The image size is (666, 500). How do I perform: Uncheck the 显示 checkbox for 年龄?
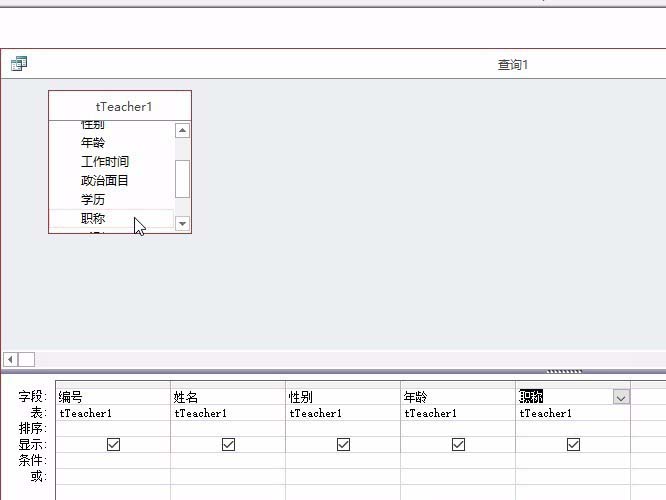tap(458, 445)
